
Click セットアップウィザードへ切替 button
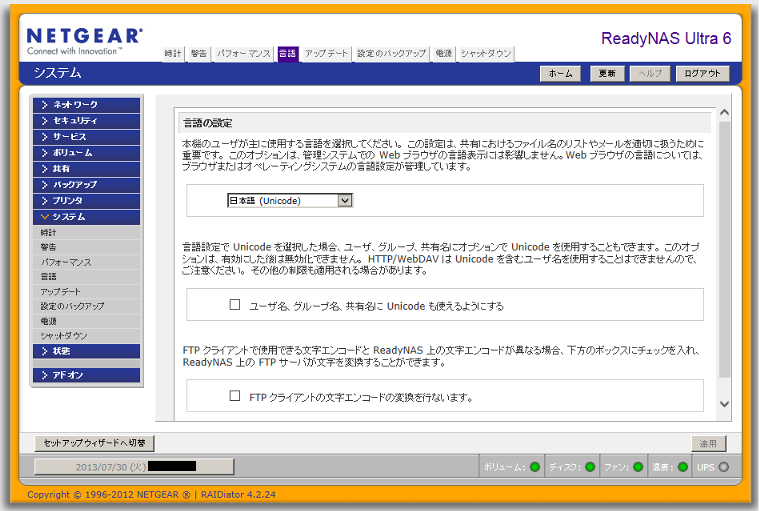coord(95,443)
